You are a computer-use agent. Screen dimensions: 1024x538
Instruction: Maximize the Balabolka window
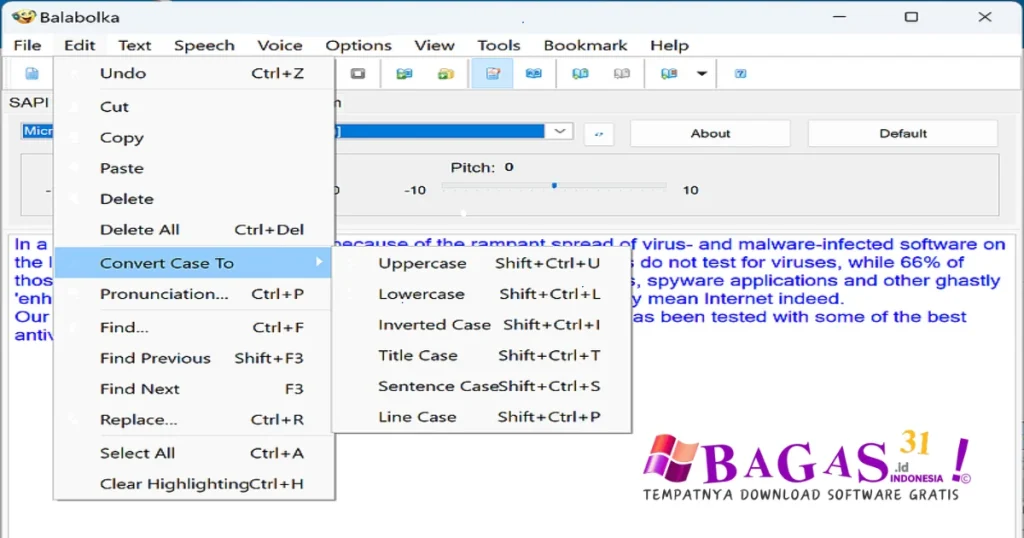pyautogui.click(x=911, y=17)
